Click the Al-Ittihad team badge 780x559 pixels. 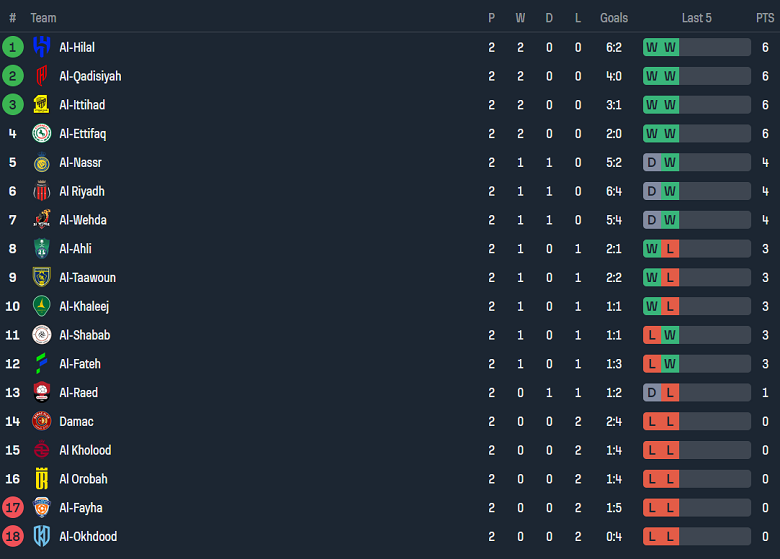pyautogui.click(x=41, y=105)
